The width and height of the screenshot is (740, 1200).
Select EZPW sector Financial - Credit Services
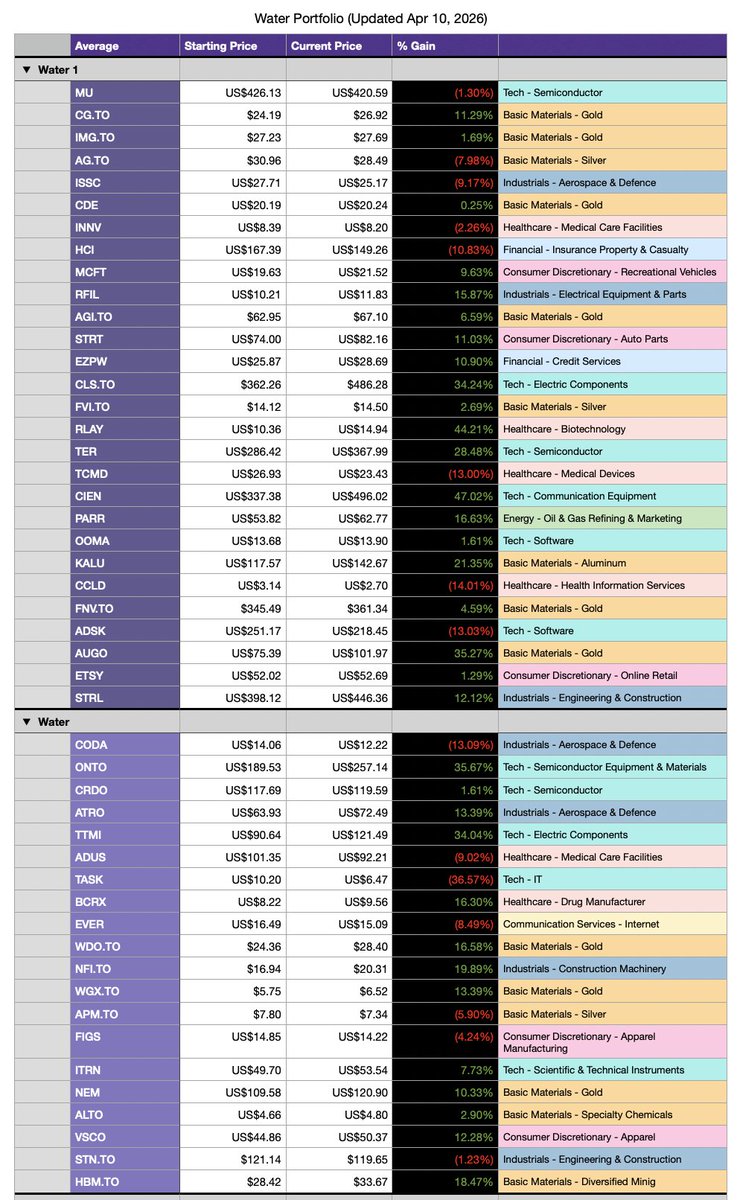(612, 361)
